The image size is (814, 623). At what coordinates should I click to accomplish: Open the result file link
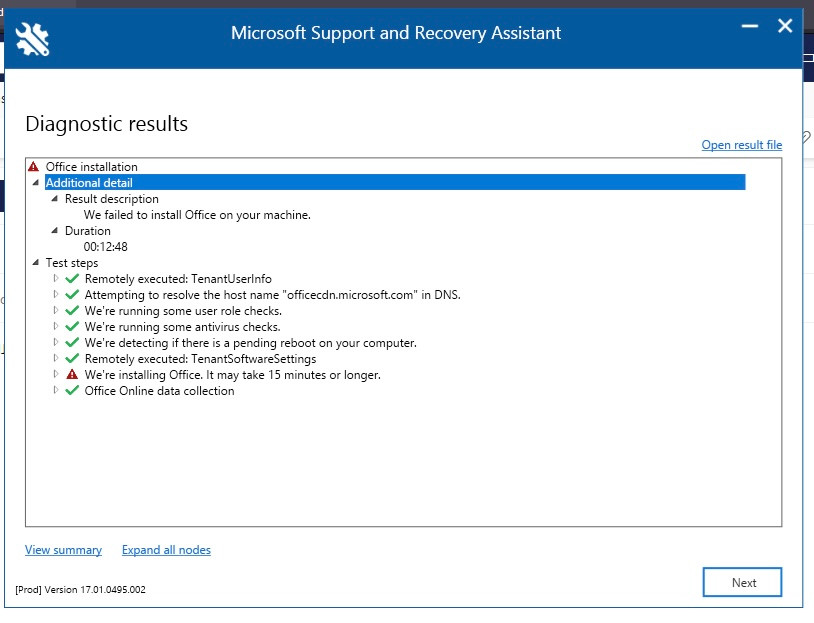click(742, 145)
